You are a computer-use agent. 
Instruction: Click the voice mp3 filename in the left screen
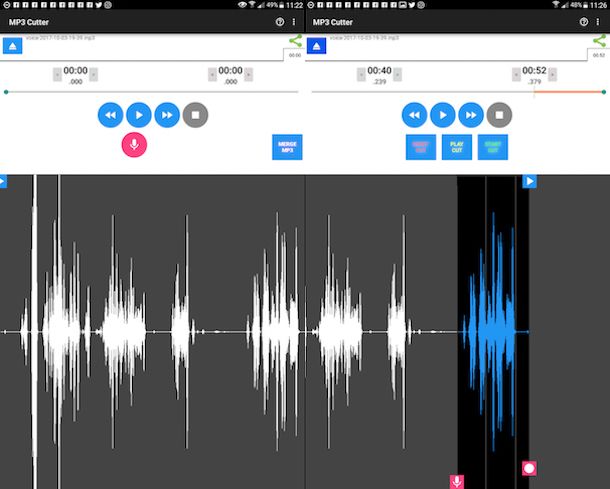tap(61, 38)
